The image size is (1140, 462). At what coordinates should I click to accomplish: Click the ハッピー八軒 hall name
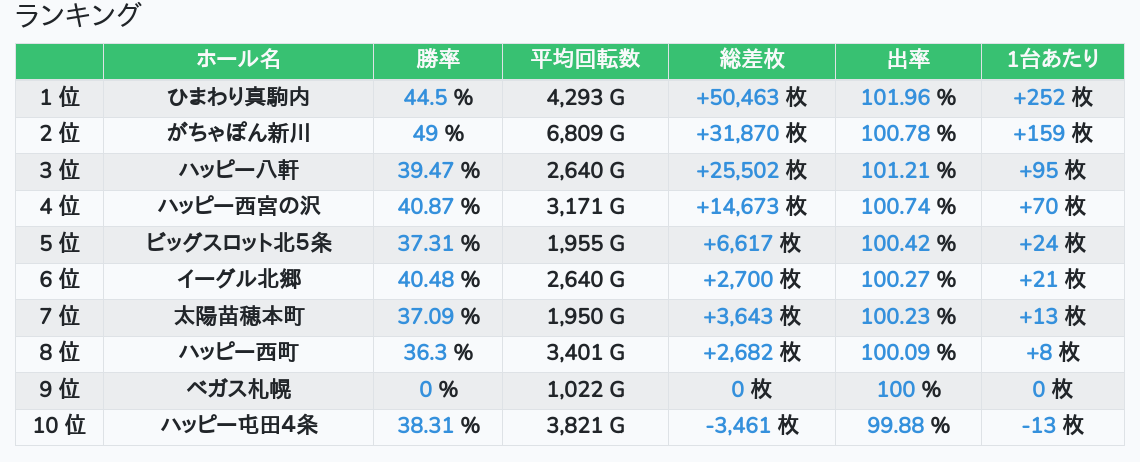238,170
